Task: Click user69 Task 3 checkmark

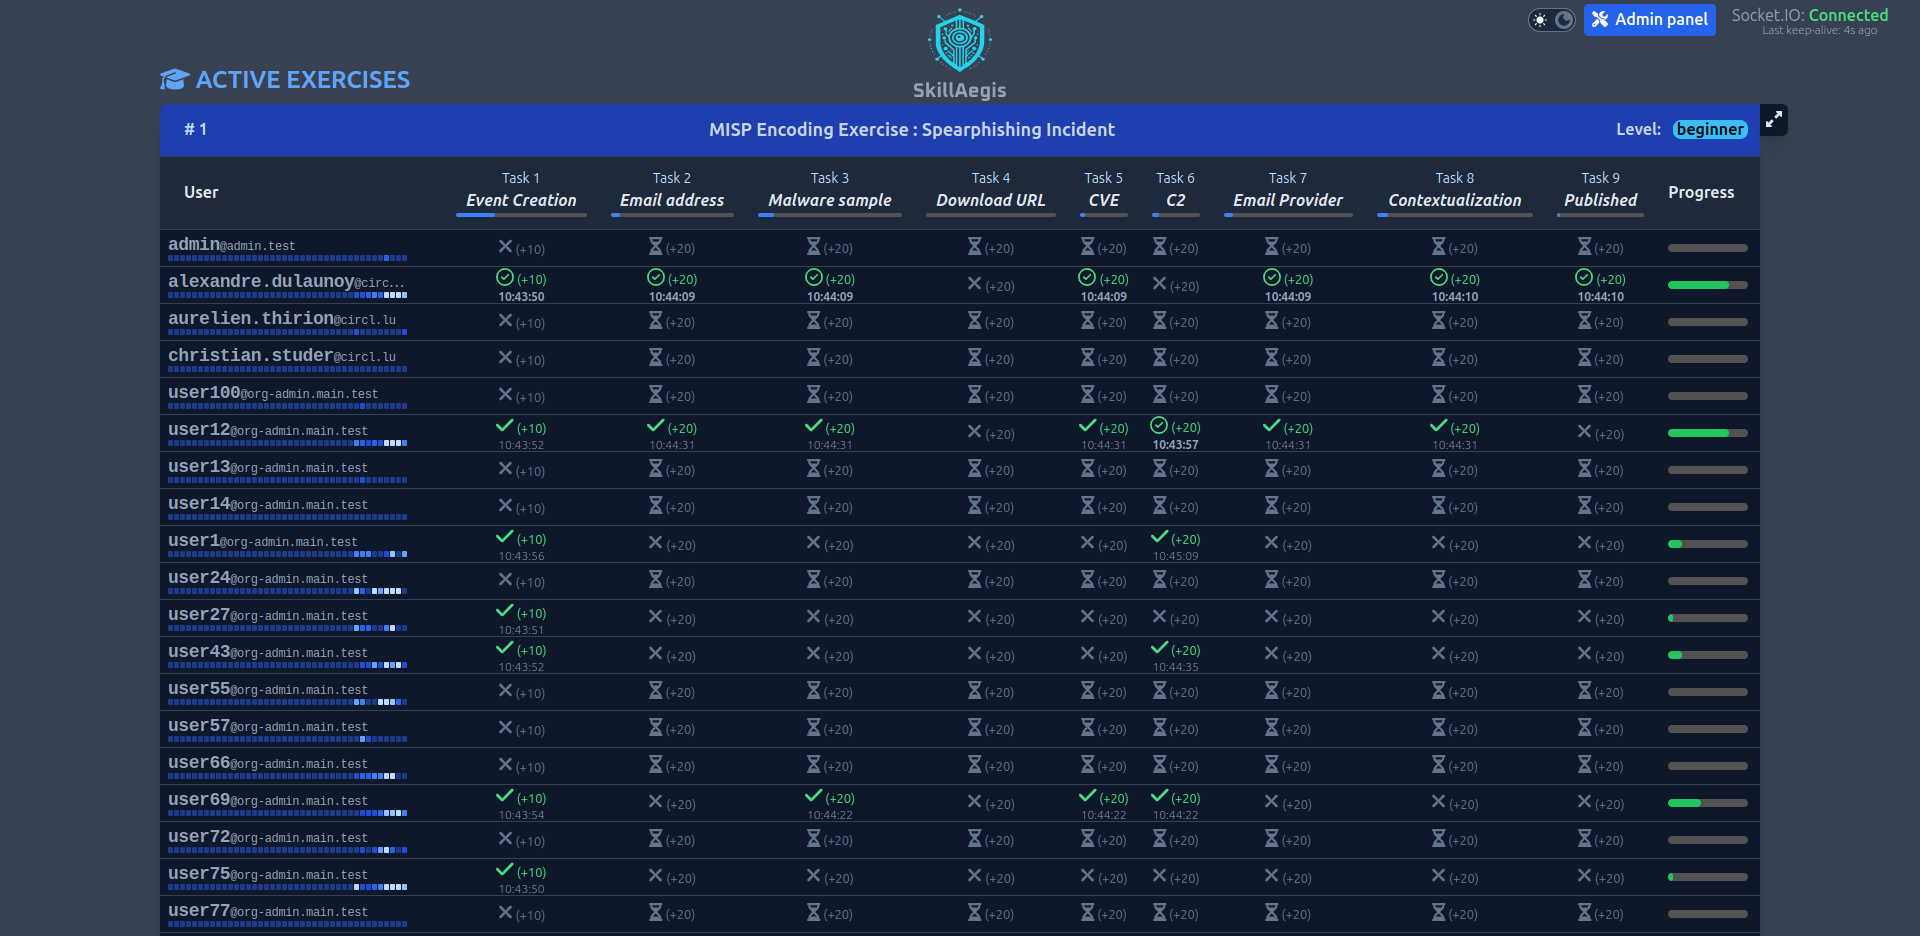Action: click(814, 796)
